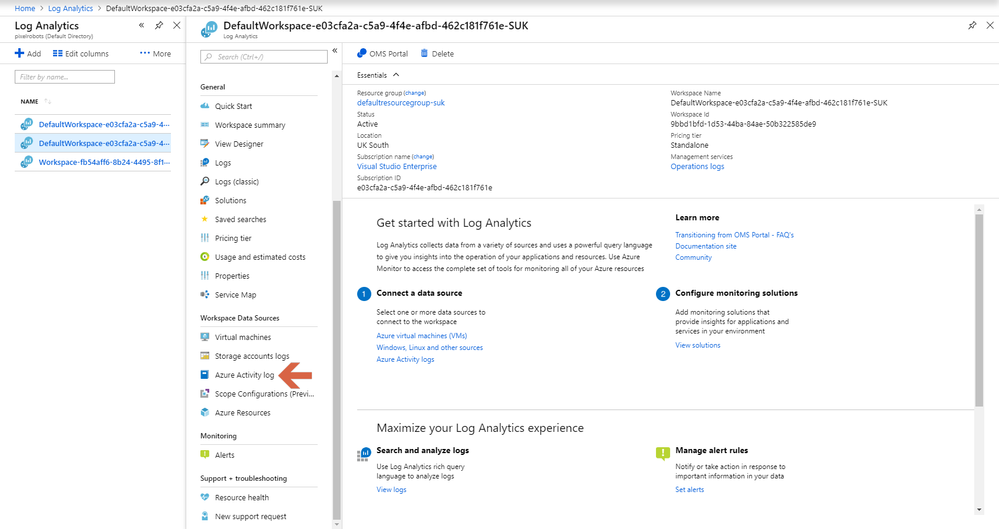Change the subscription name
999x529 pixels.
423,156
